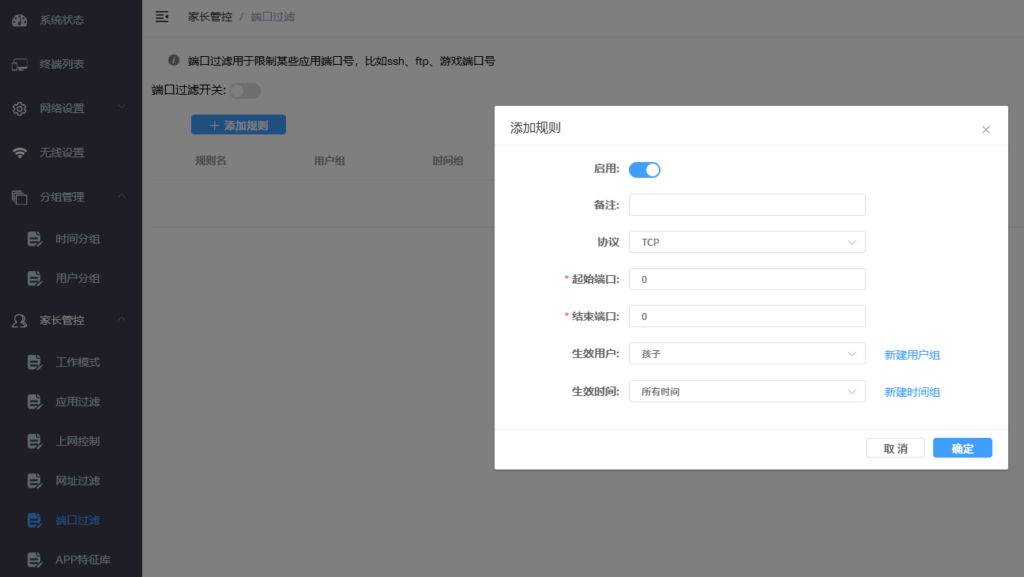Click the 家长管控 user icon
This screenshot has width=1024, height=577.
click(20, 321)
